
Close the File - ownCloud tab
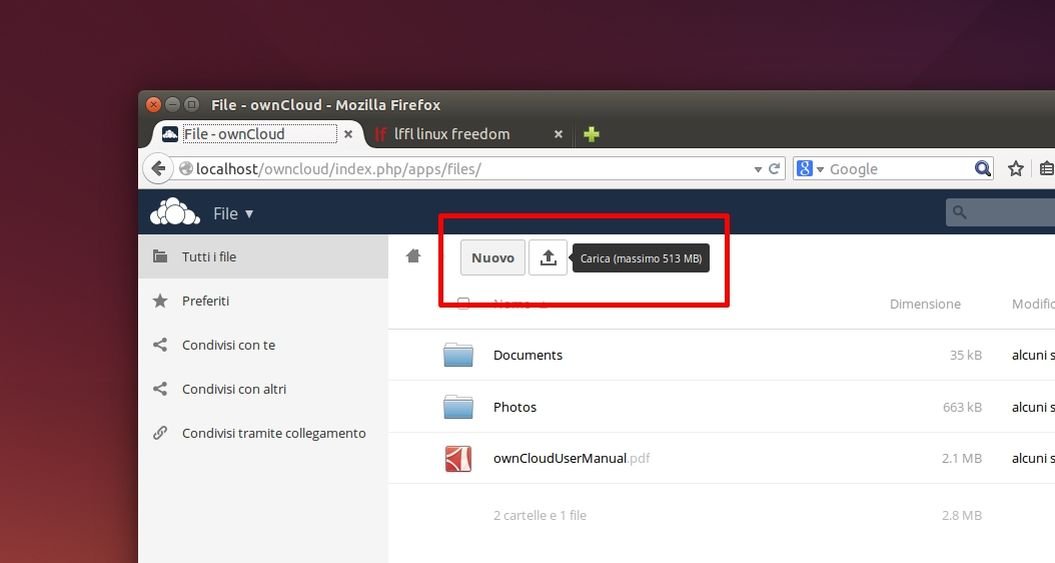pos(348,135)
